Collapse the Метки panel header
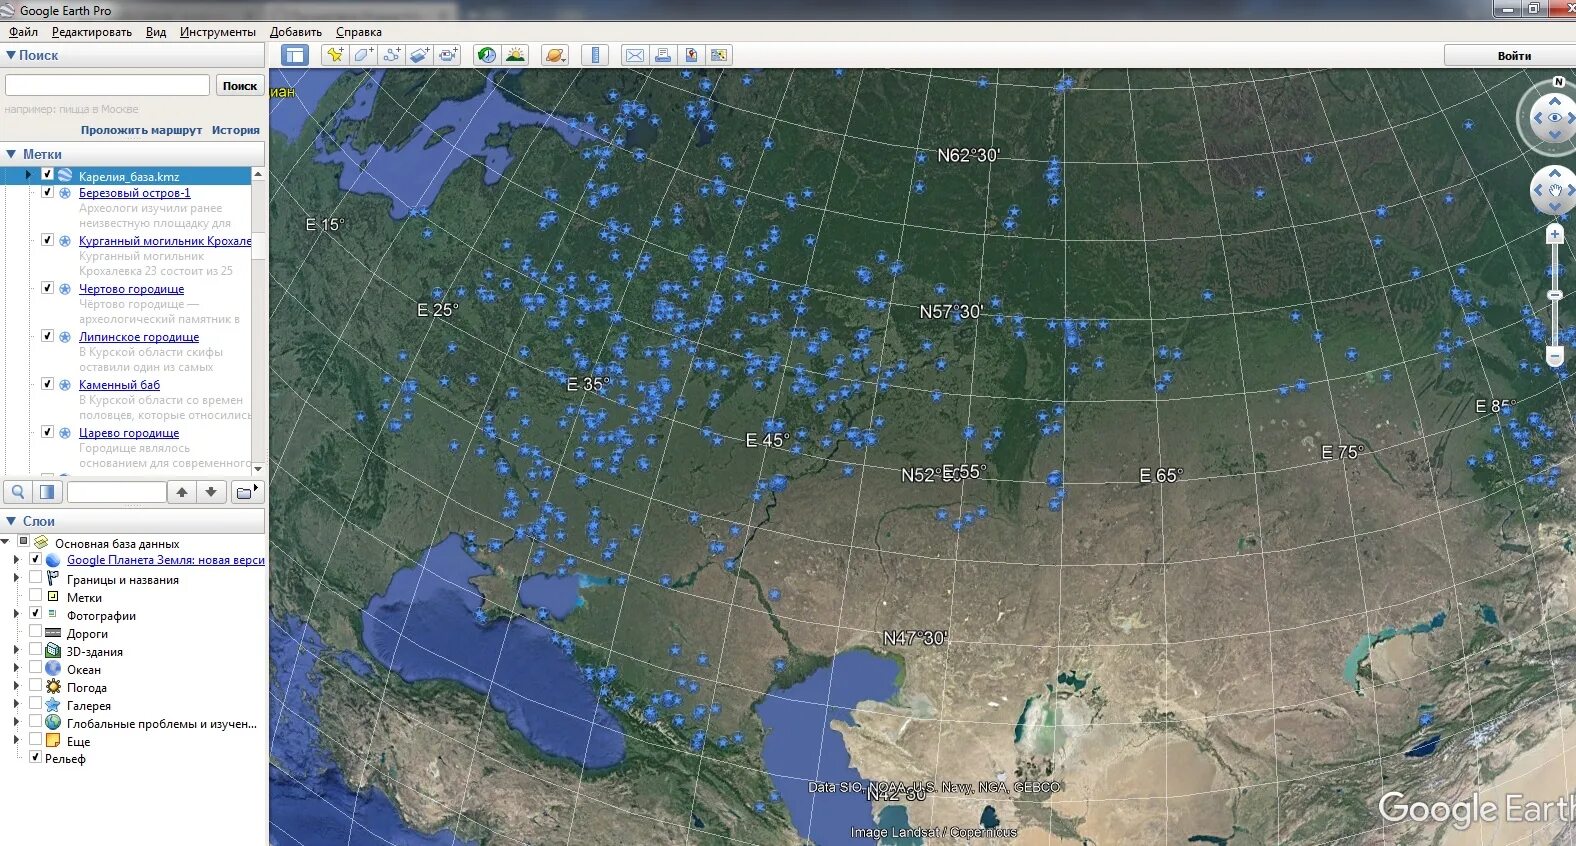Image resolution: width=1576 pixels, height=846 pixels. click(11, 154)
